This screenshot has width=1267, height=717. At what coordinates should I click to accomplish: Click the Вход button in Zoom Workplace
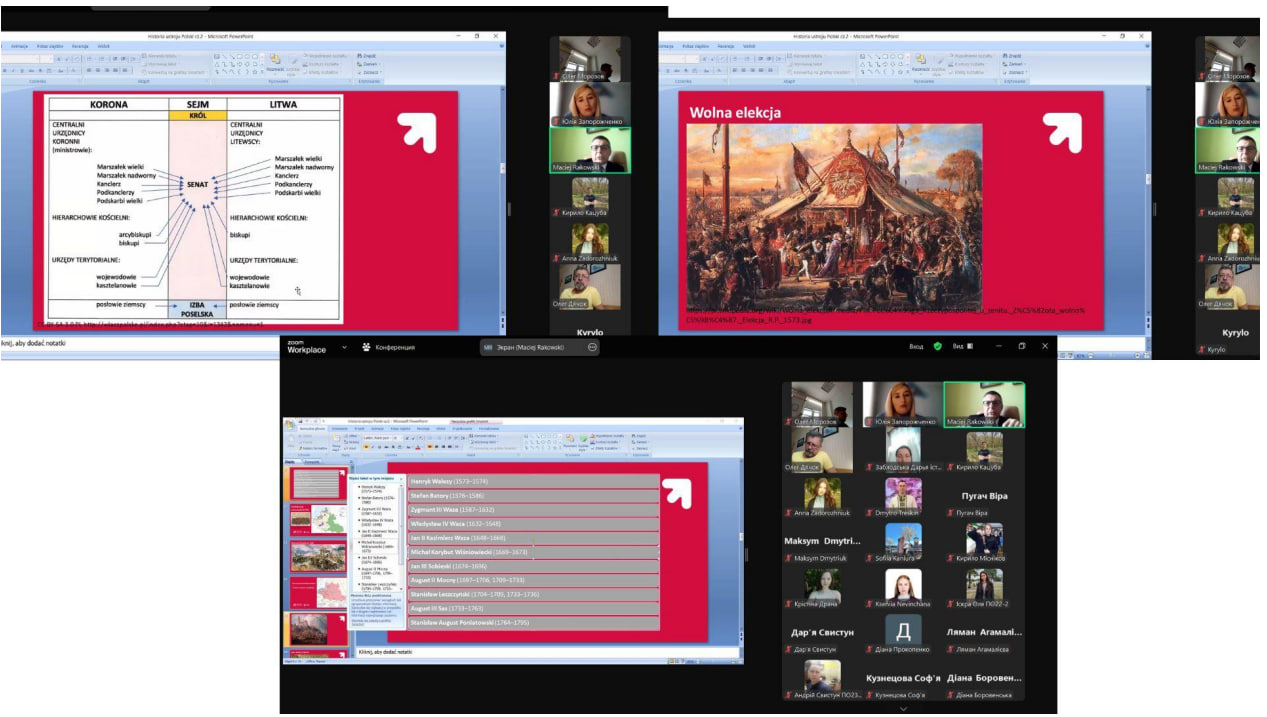(x=916, y=346)
